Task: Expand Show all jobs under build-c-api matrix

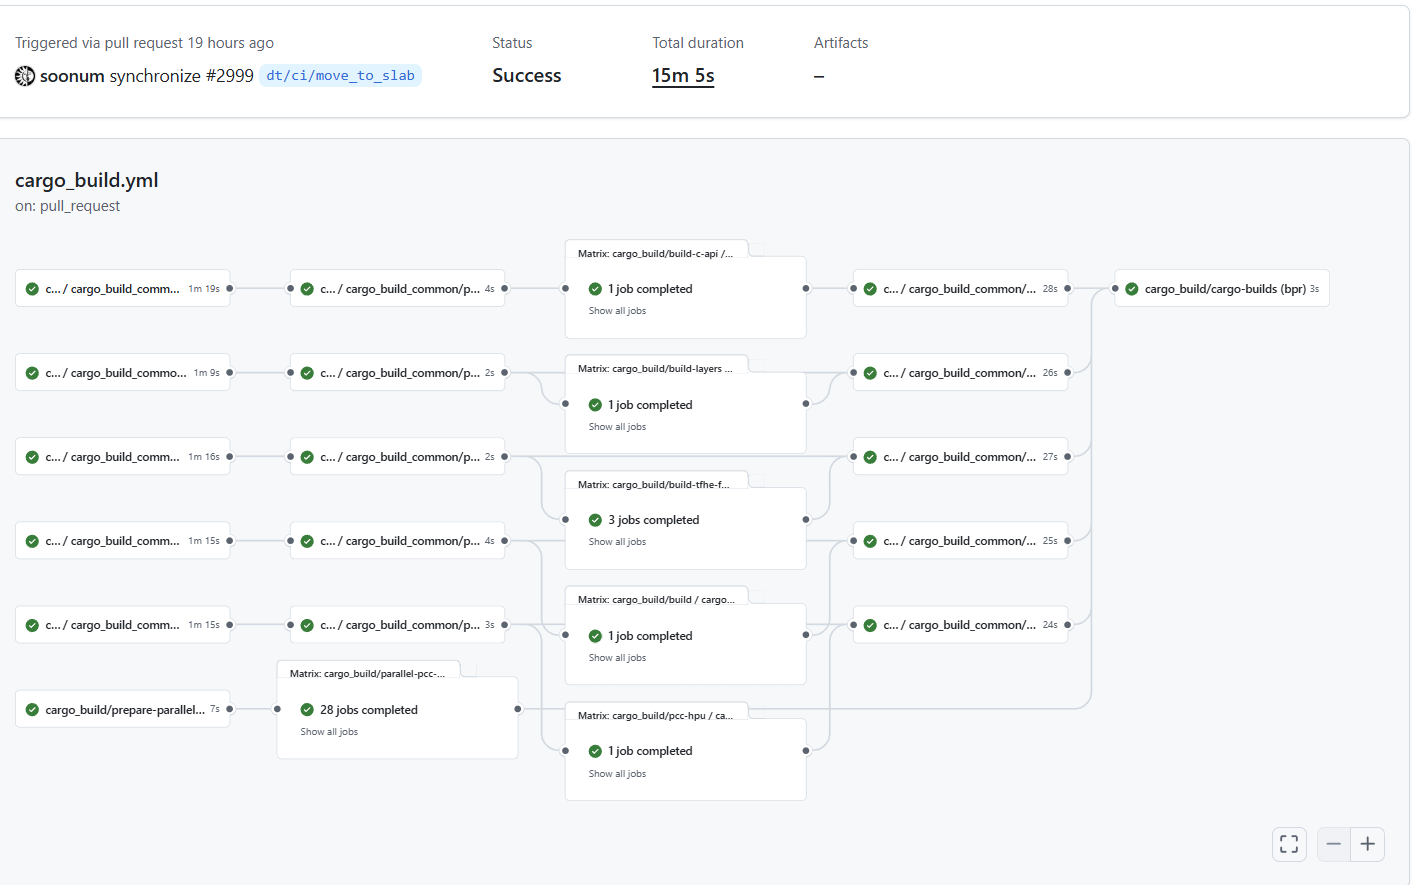Action: coord(617,311)
